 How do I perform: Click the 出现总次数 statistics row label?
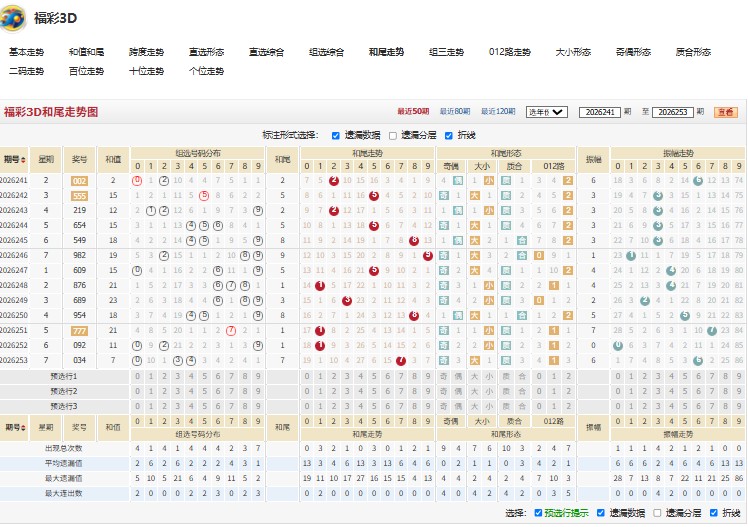click(x=64, y=448)
